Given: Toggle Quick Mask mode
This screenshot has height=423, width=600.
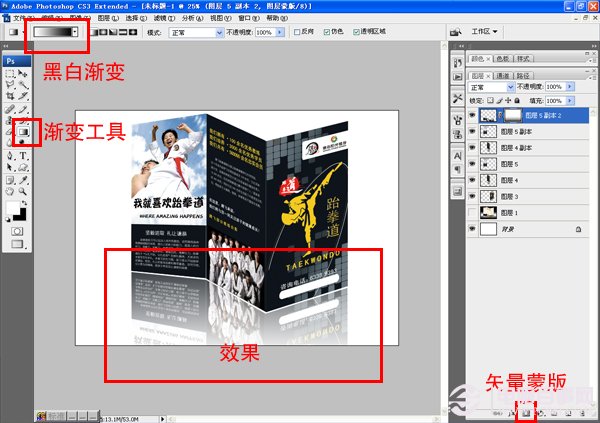Looking at the screenshot, I should click(17, 231).
